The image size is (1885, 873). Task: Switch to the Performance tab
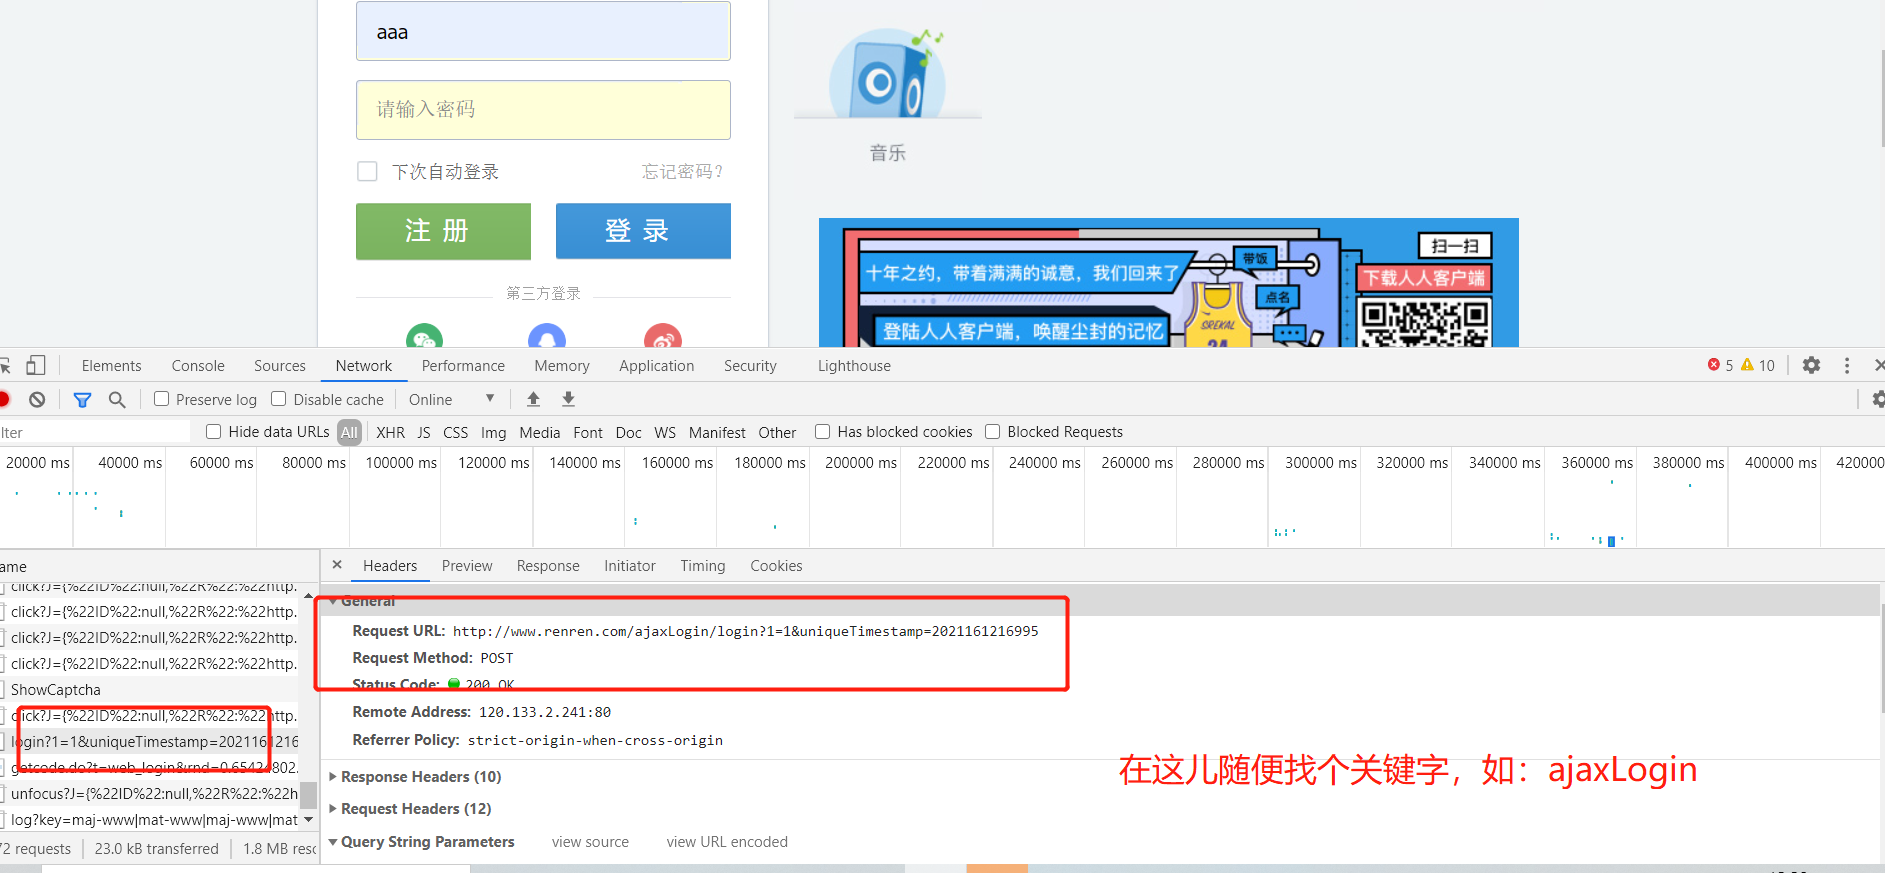463,365
